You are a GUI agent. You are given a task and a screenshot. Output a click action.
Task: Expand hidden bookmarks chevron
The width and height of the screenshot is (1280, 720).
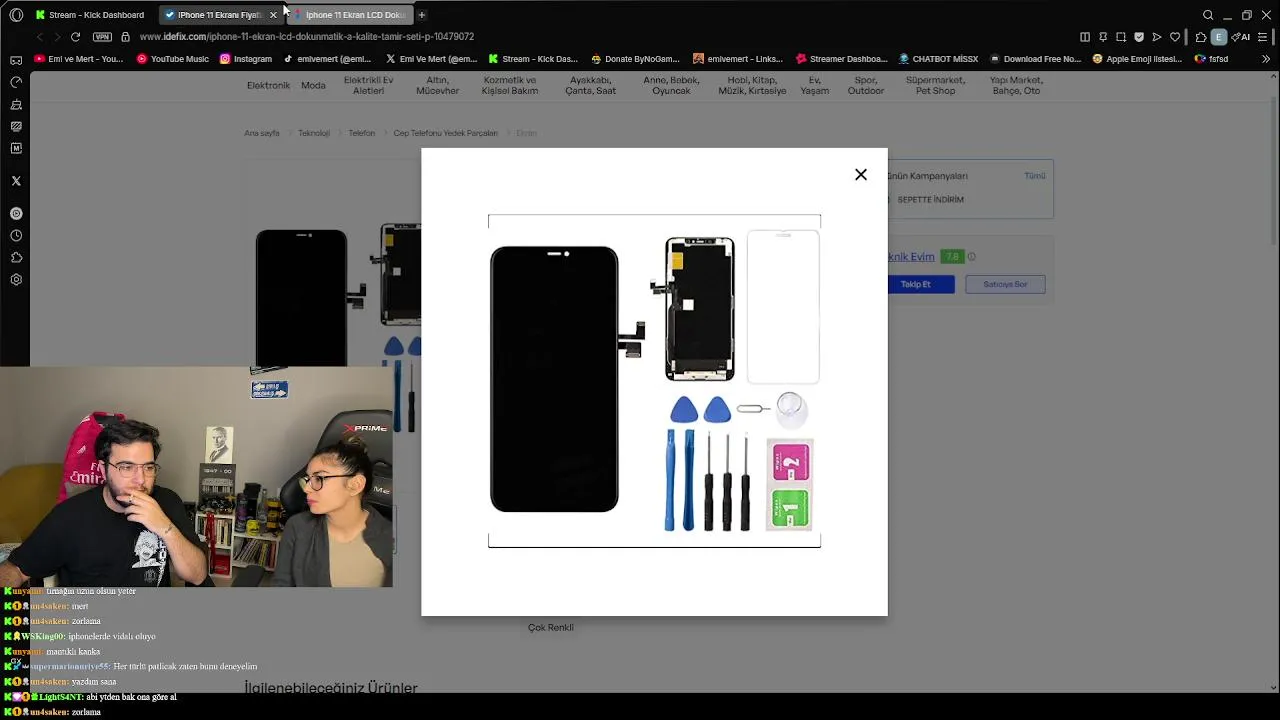coord(1266,59)
